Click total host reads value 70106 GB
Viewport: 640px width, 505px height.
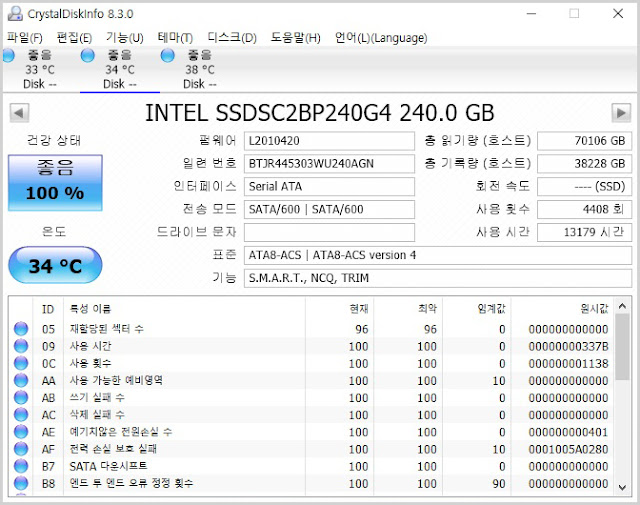click(x=584, y=141)
